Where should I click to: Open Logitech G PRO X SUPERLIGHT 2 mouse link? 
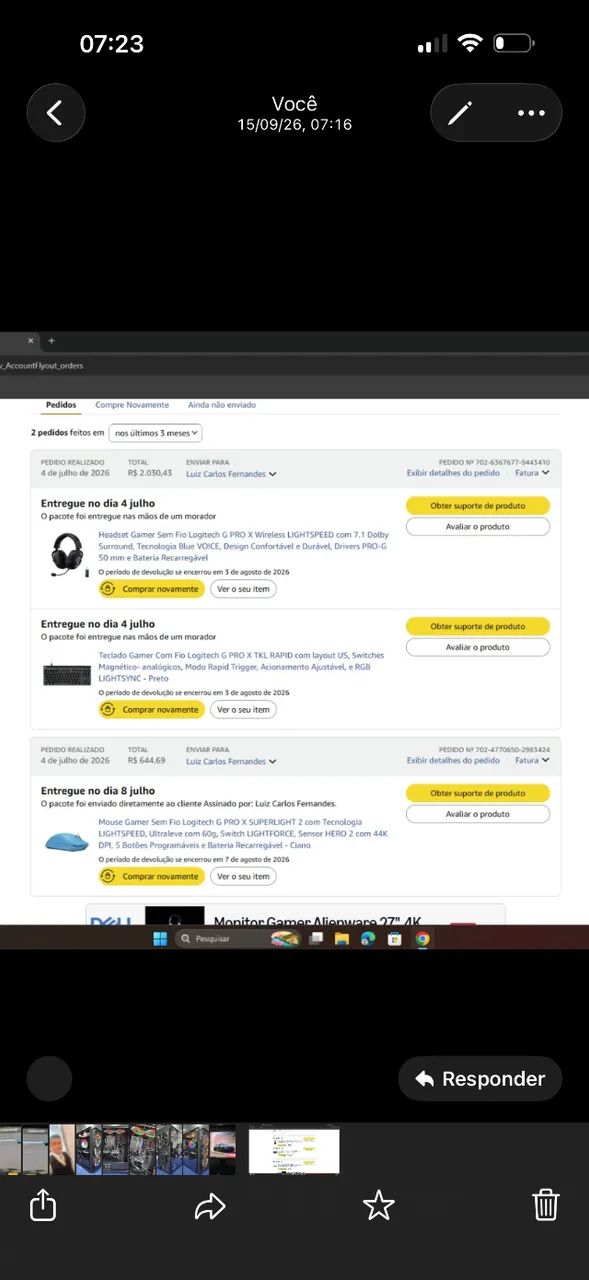point(243,833)
